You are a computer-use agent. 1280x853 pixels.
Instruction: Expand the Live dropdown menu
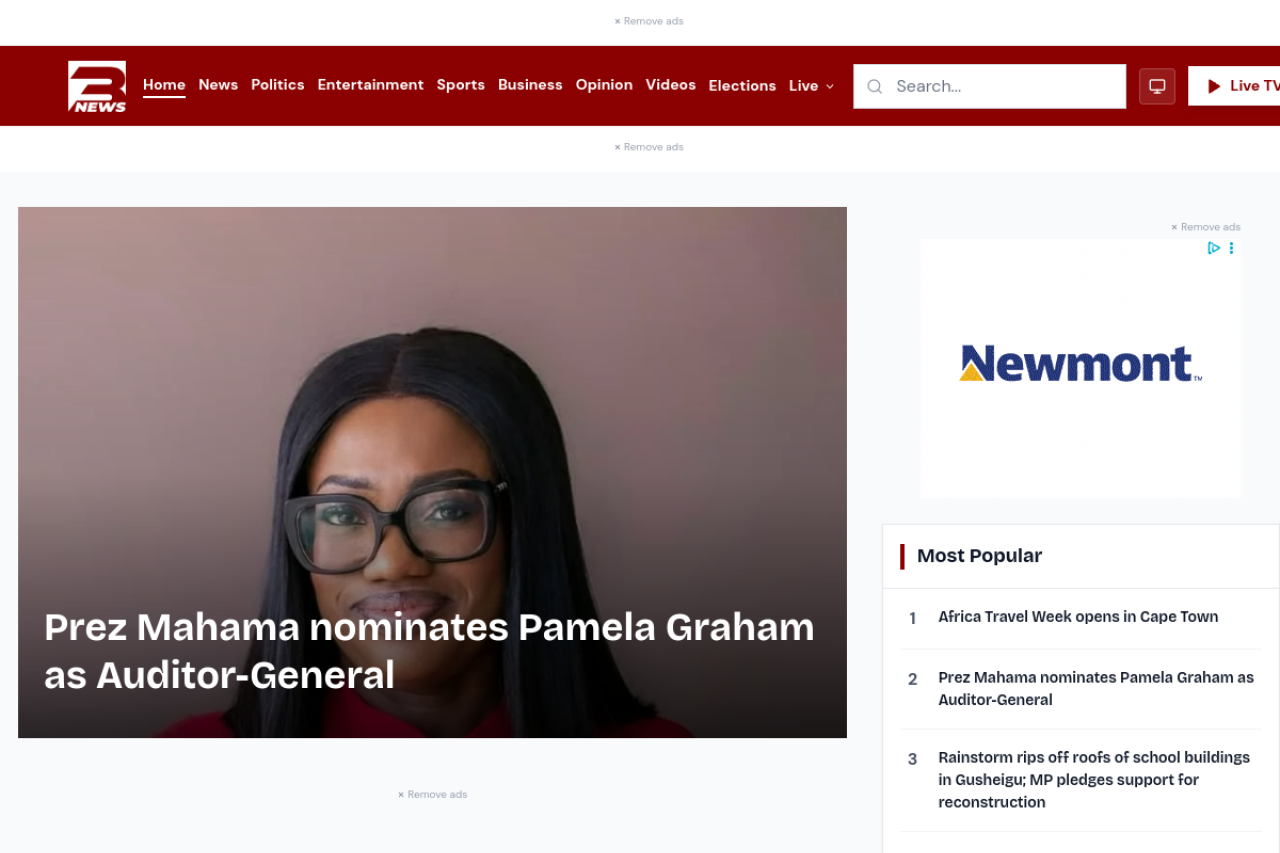(x=811, y=86)
